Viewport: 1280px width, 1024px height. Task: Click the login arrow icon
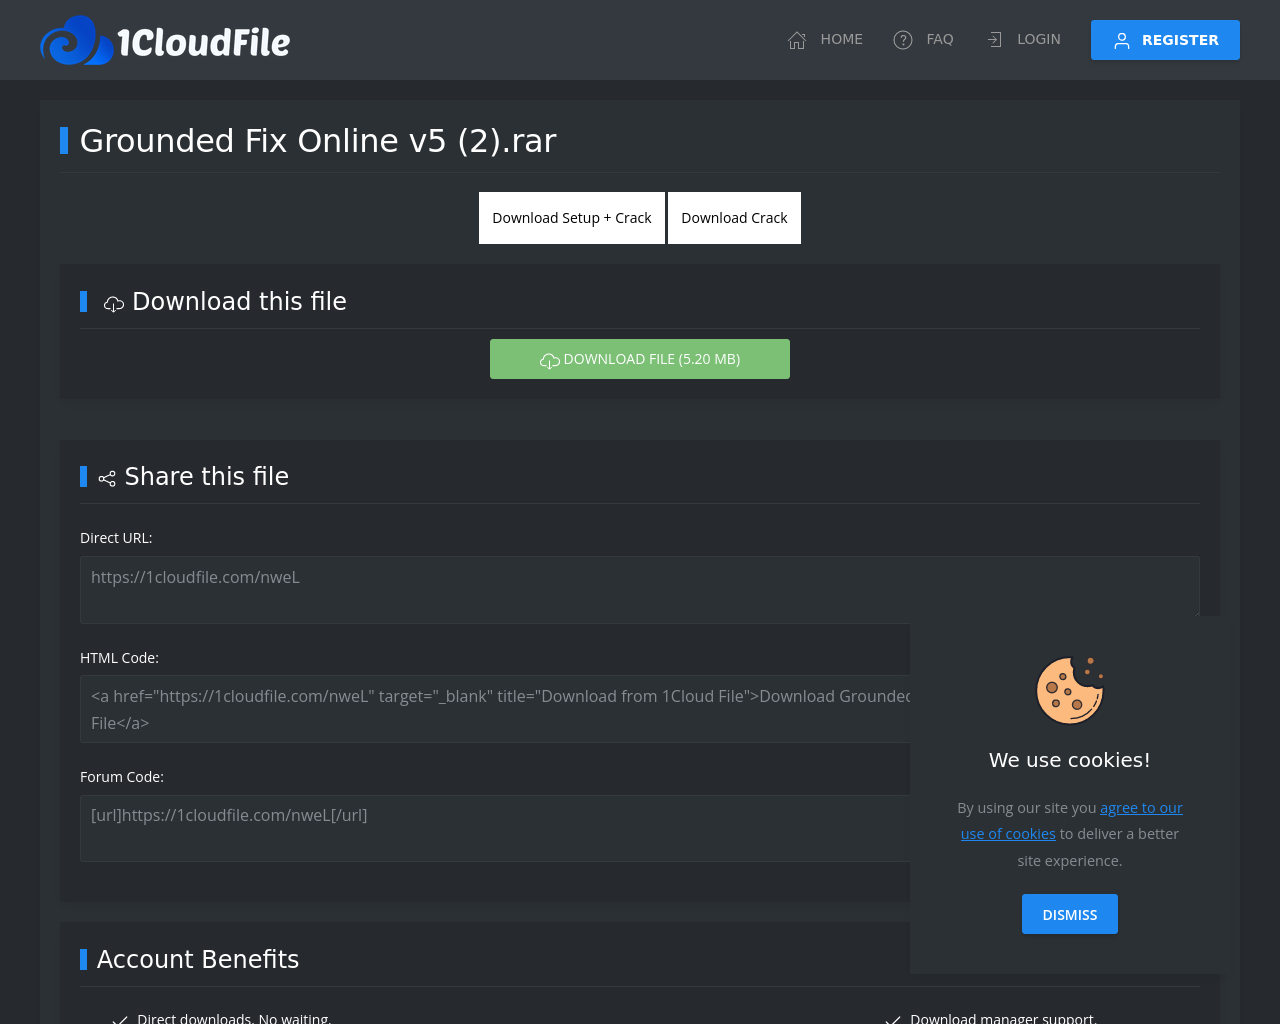click(994, 40)
